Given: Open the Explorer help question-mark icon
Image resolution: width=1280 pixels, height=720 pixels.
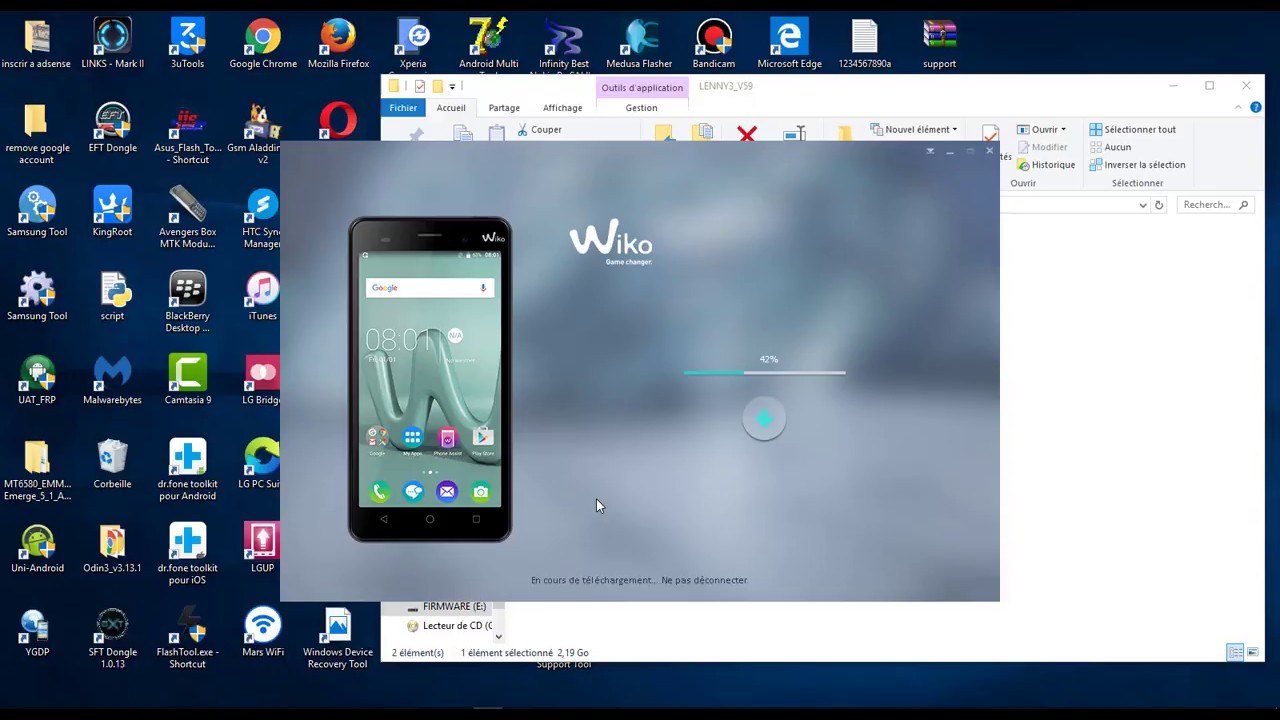Looking at the screenshot, I should (x=1256, y=107).
